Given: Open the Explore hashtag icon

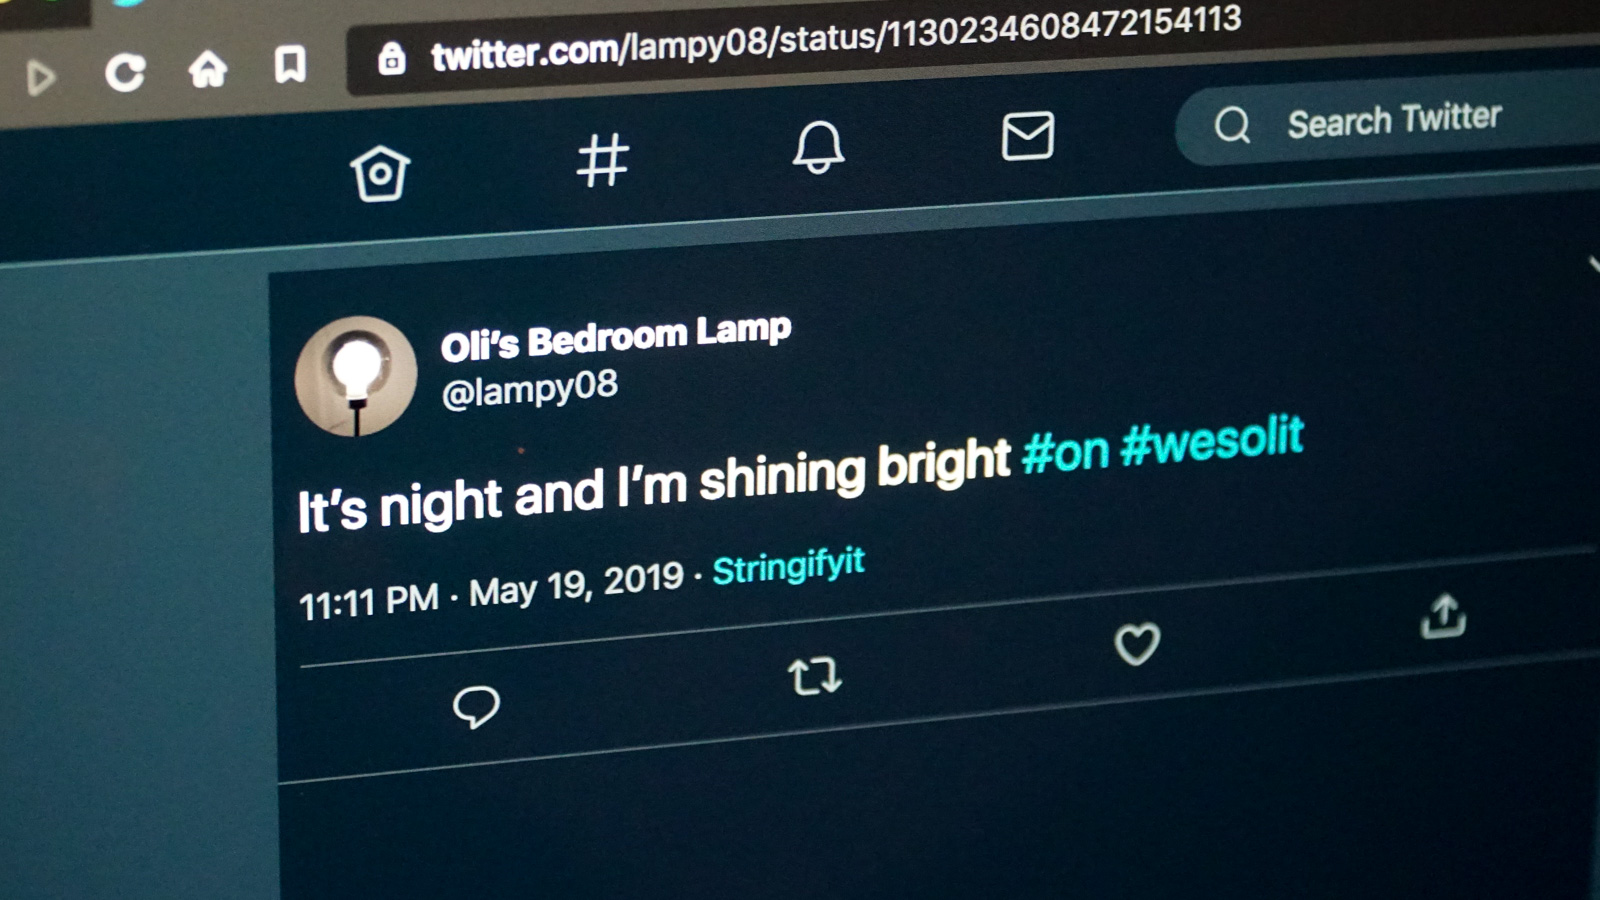Looking at the screenshot, I should 603,159.
